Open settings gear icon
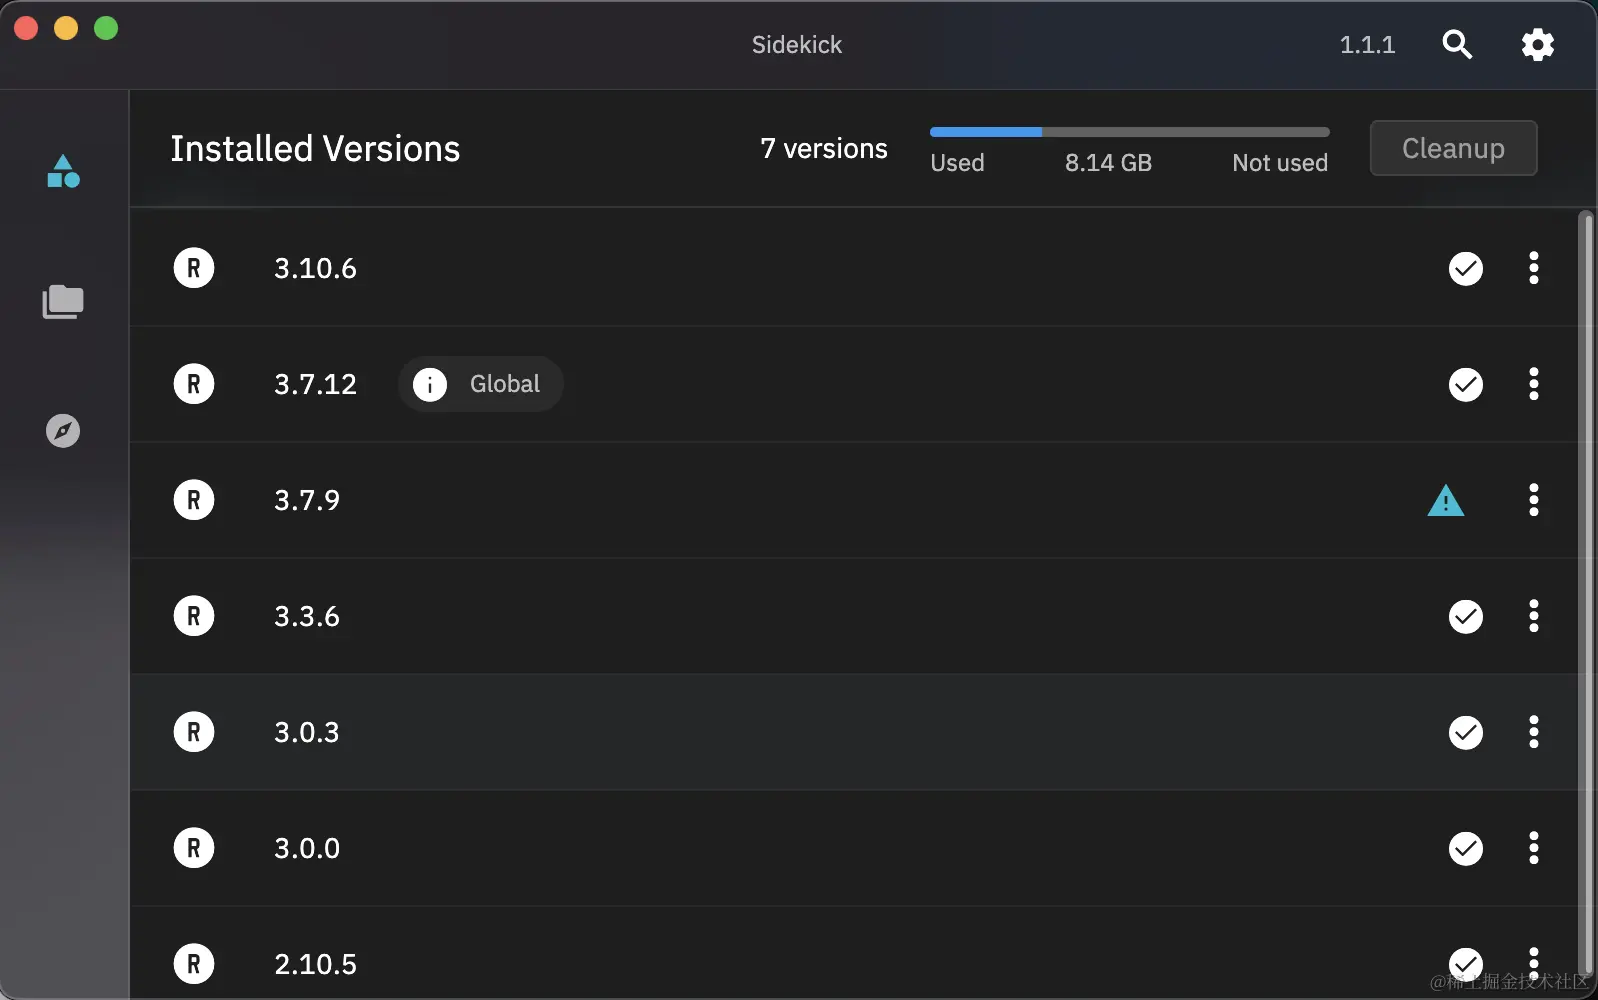 pyautogui.click(x=1537, y=45)
